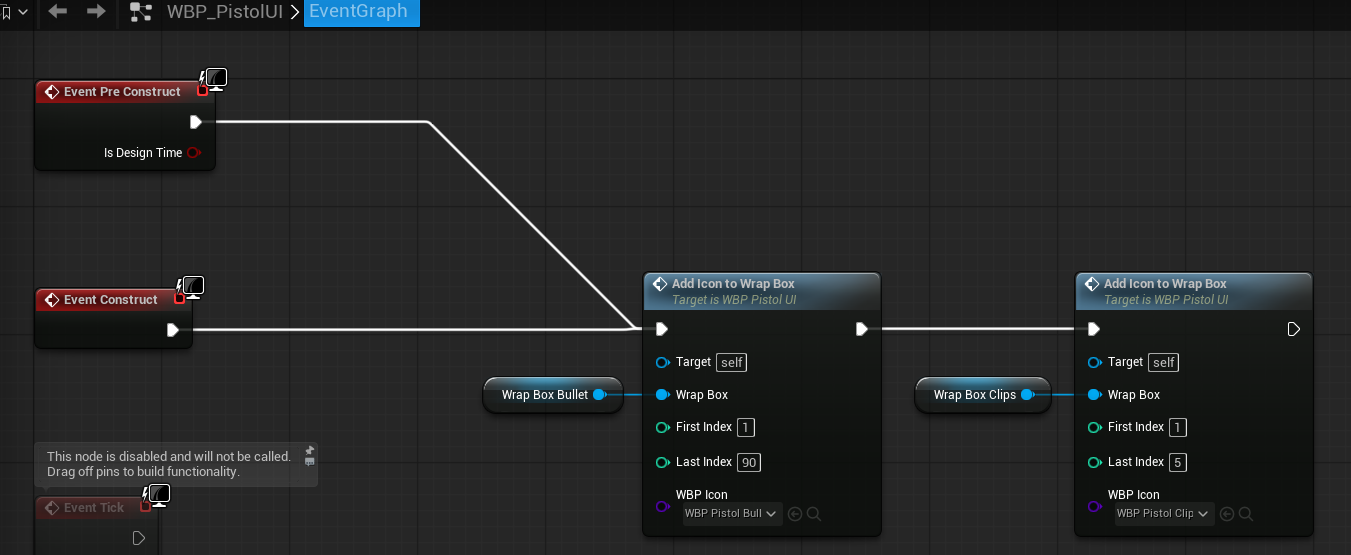Click Wrap Box input pin on first Add Icon node

point(662,395)
